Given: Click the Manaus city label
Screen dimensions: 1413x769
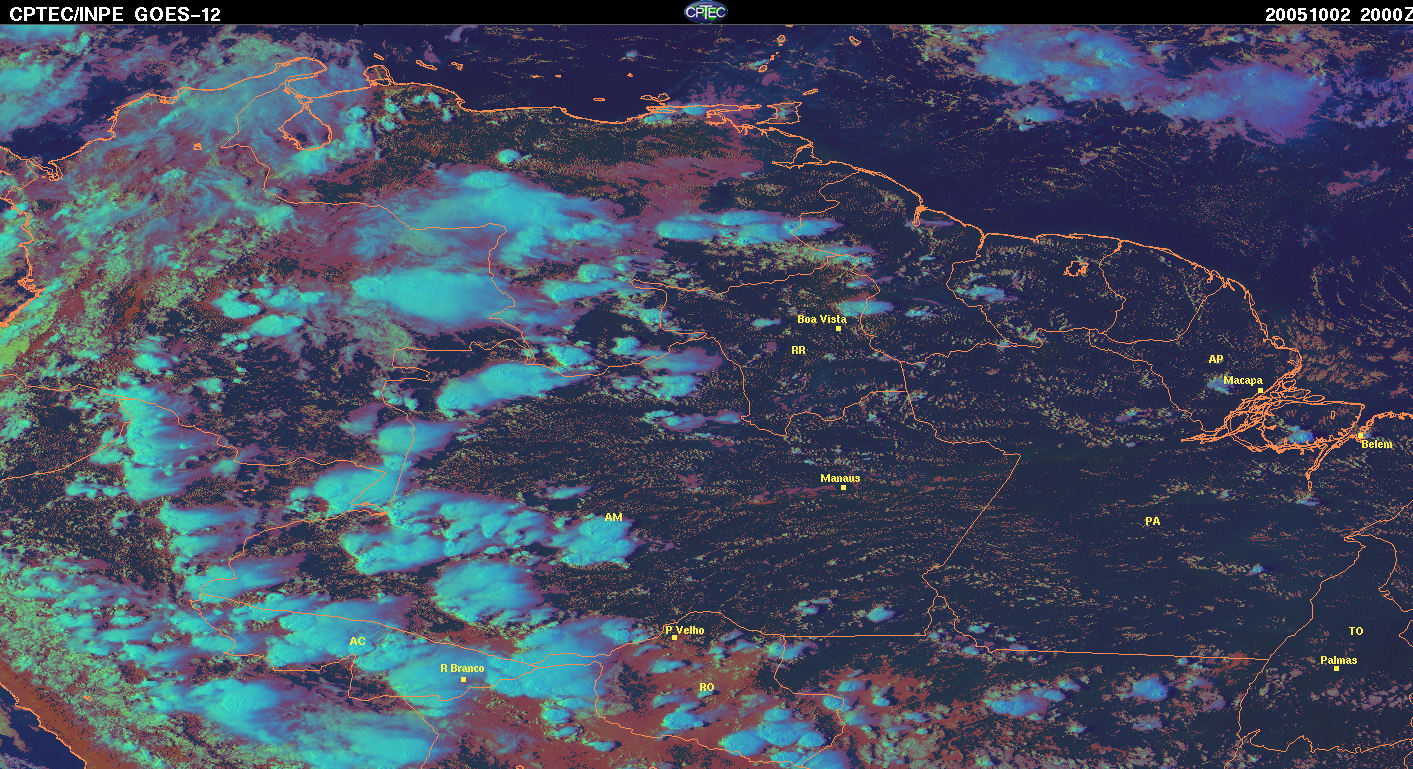Looking at the screenshot, I should click(840, 478).
